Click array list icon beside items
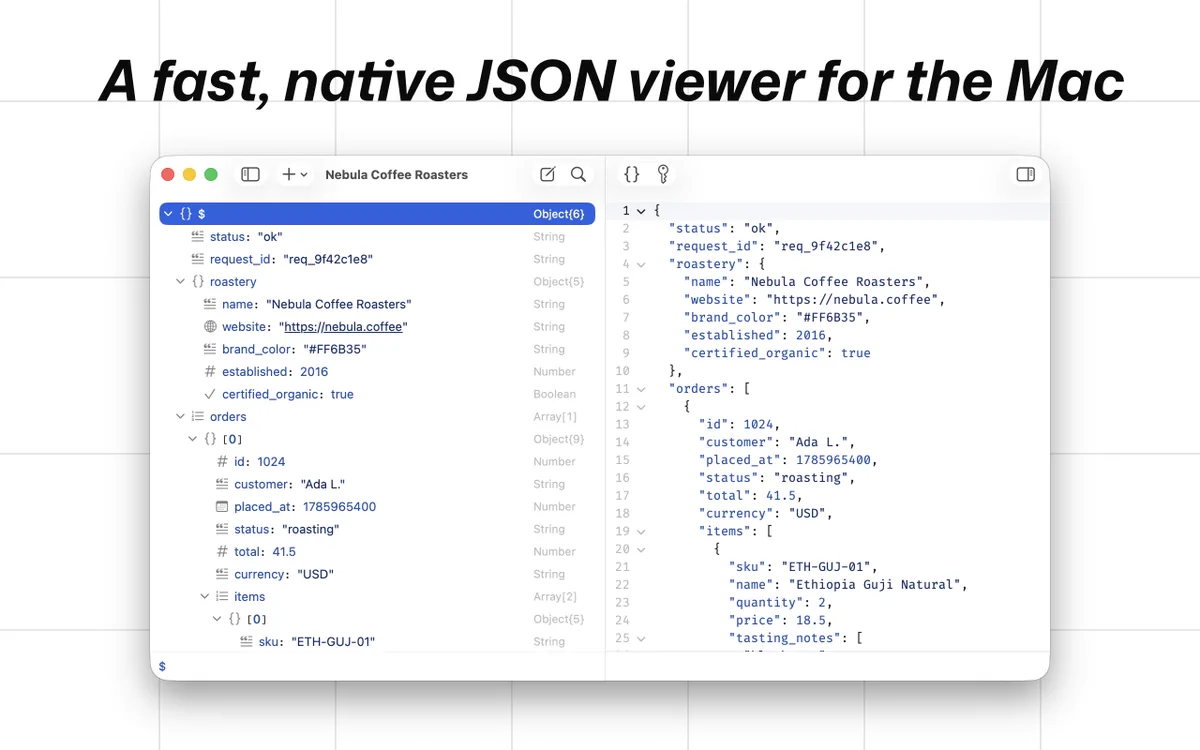 coord(222,597)
